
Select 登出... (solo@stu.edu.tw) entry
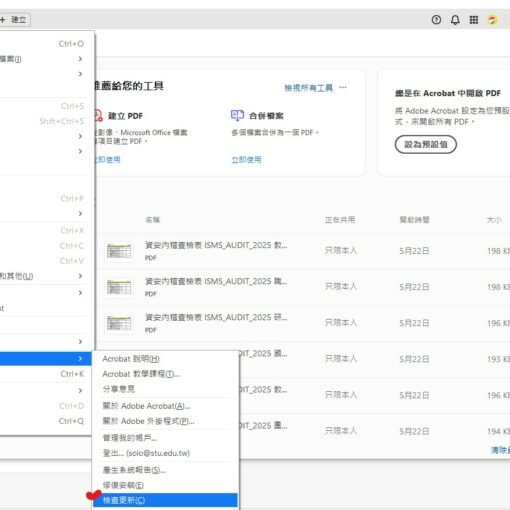tap(166, 453)
